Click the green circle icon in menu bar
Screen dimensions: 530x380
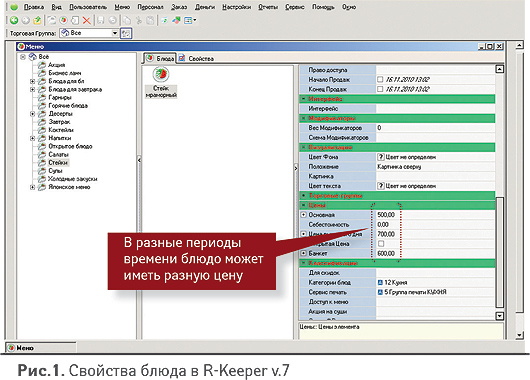point(14,7)
